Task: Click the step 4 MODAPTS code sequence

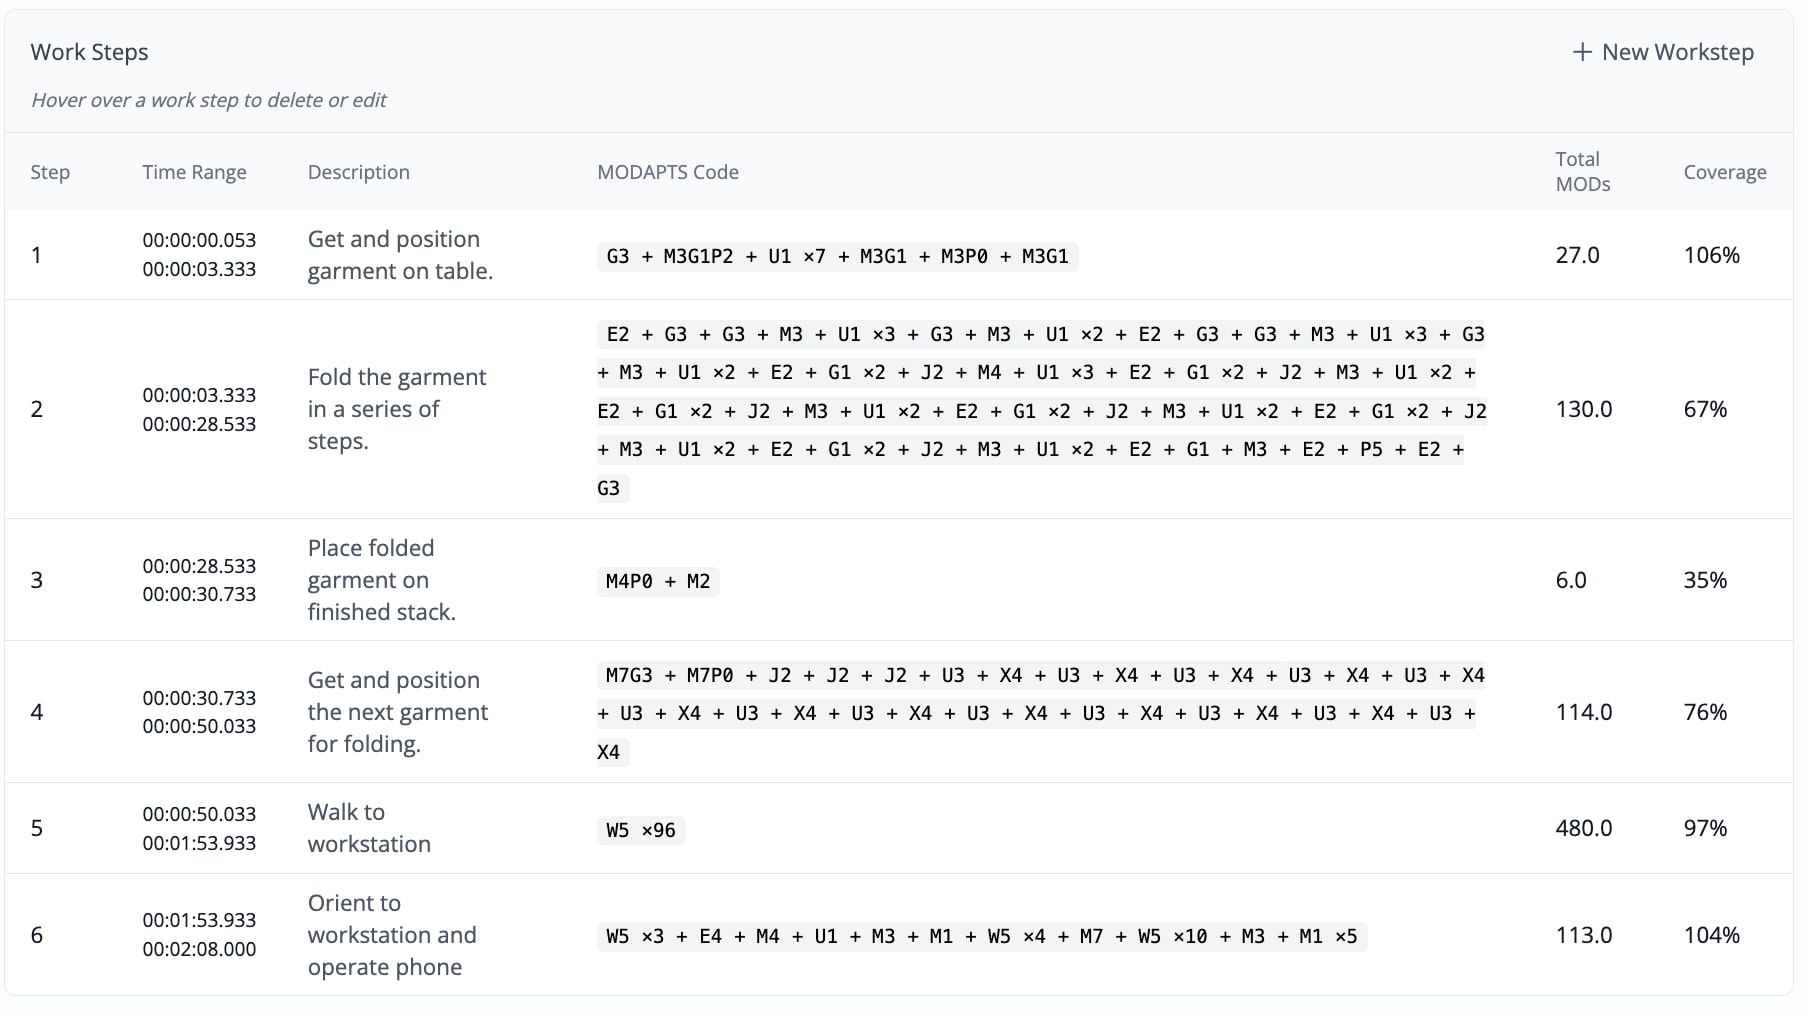Action: click(x=1040, y=713)
